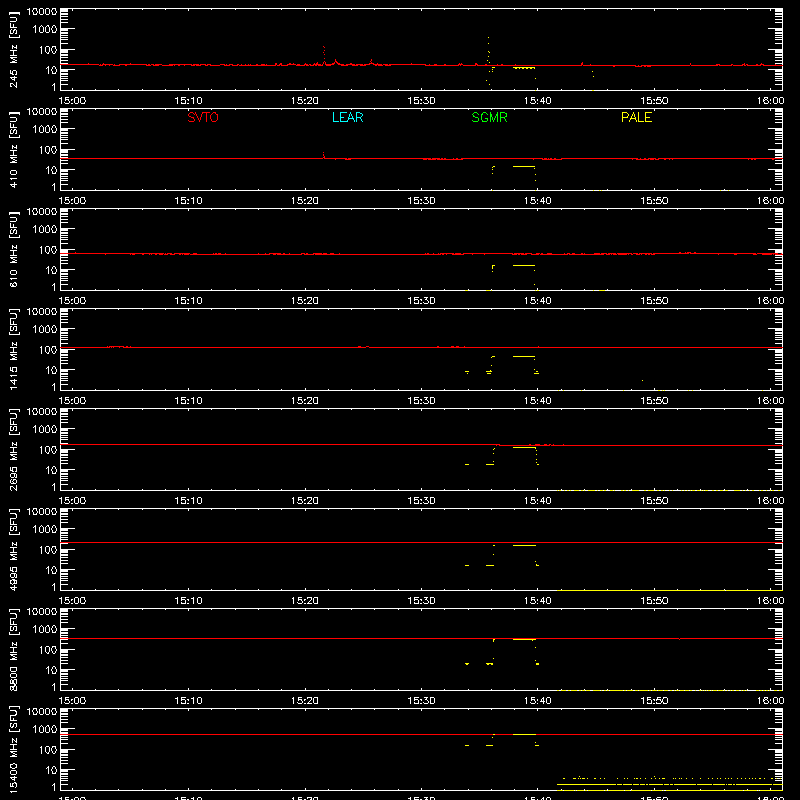Click 15:20 tick label under 1415 MHz plot
Image resolution: width=800 pixels, height=800 pixels.
click(305, 401)
